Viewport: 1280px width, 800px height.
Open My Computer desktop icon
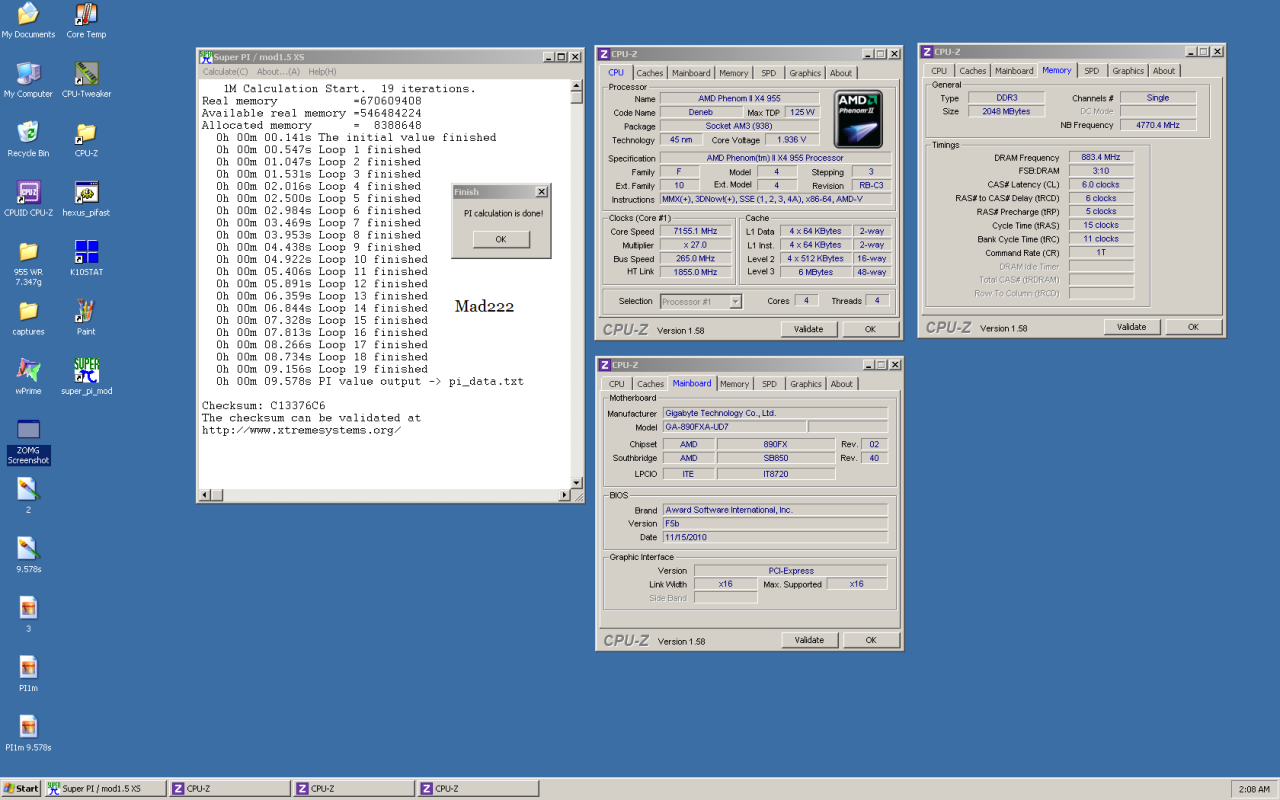point(28,80)
